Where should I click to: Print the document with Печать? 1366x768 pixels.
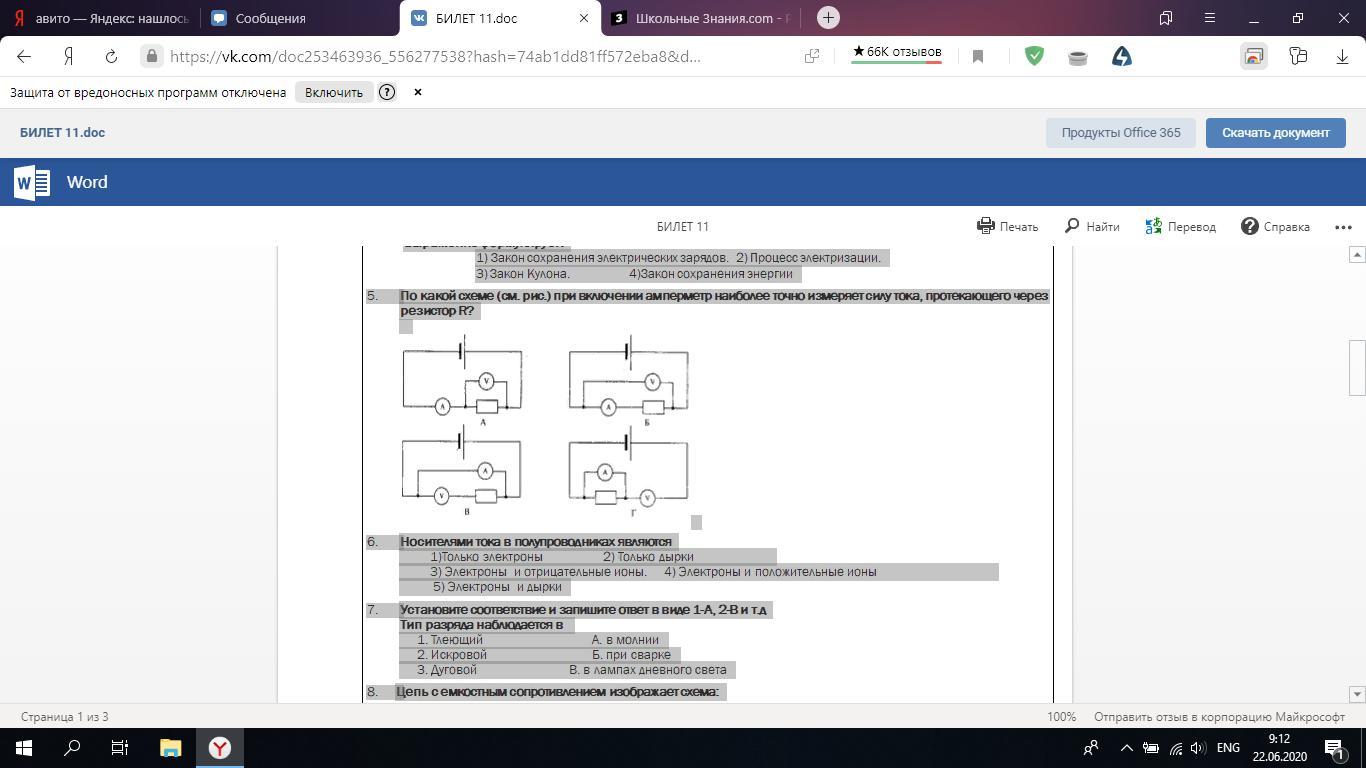pyautogui.click(x=1008, y=226)
